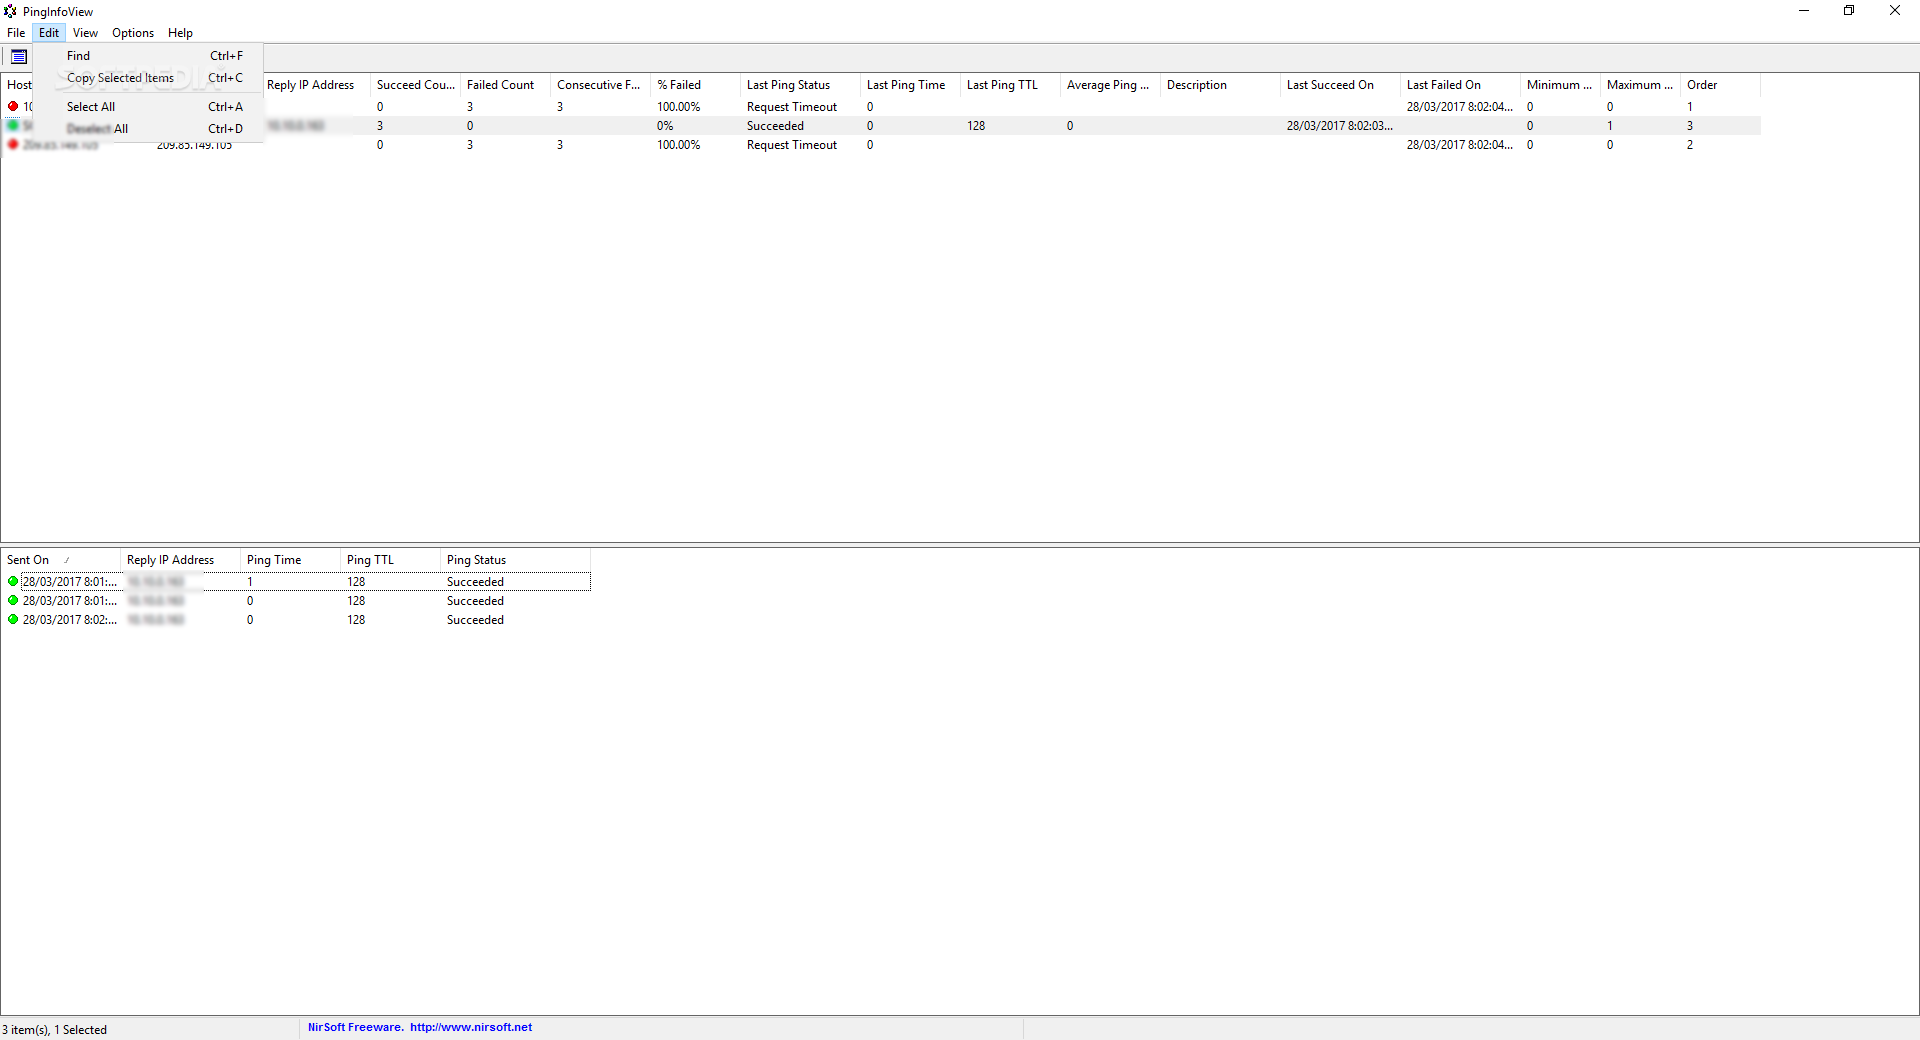Click green dot of first ping in lower pane

point(13,581)
